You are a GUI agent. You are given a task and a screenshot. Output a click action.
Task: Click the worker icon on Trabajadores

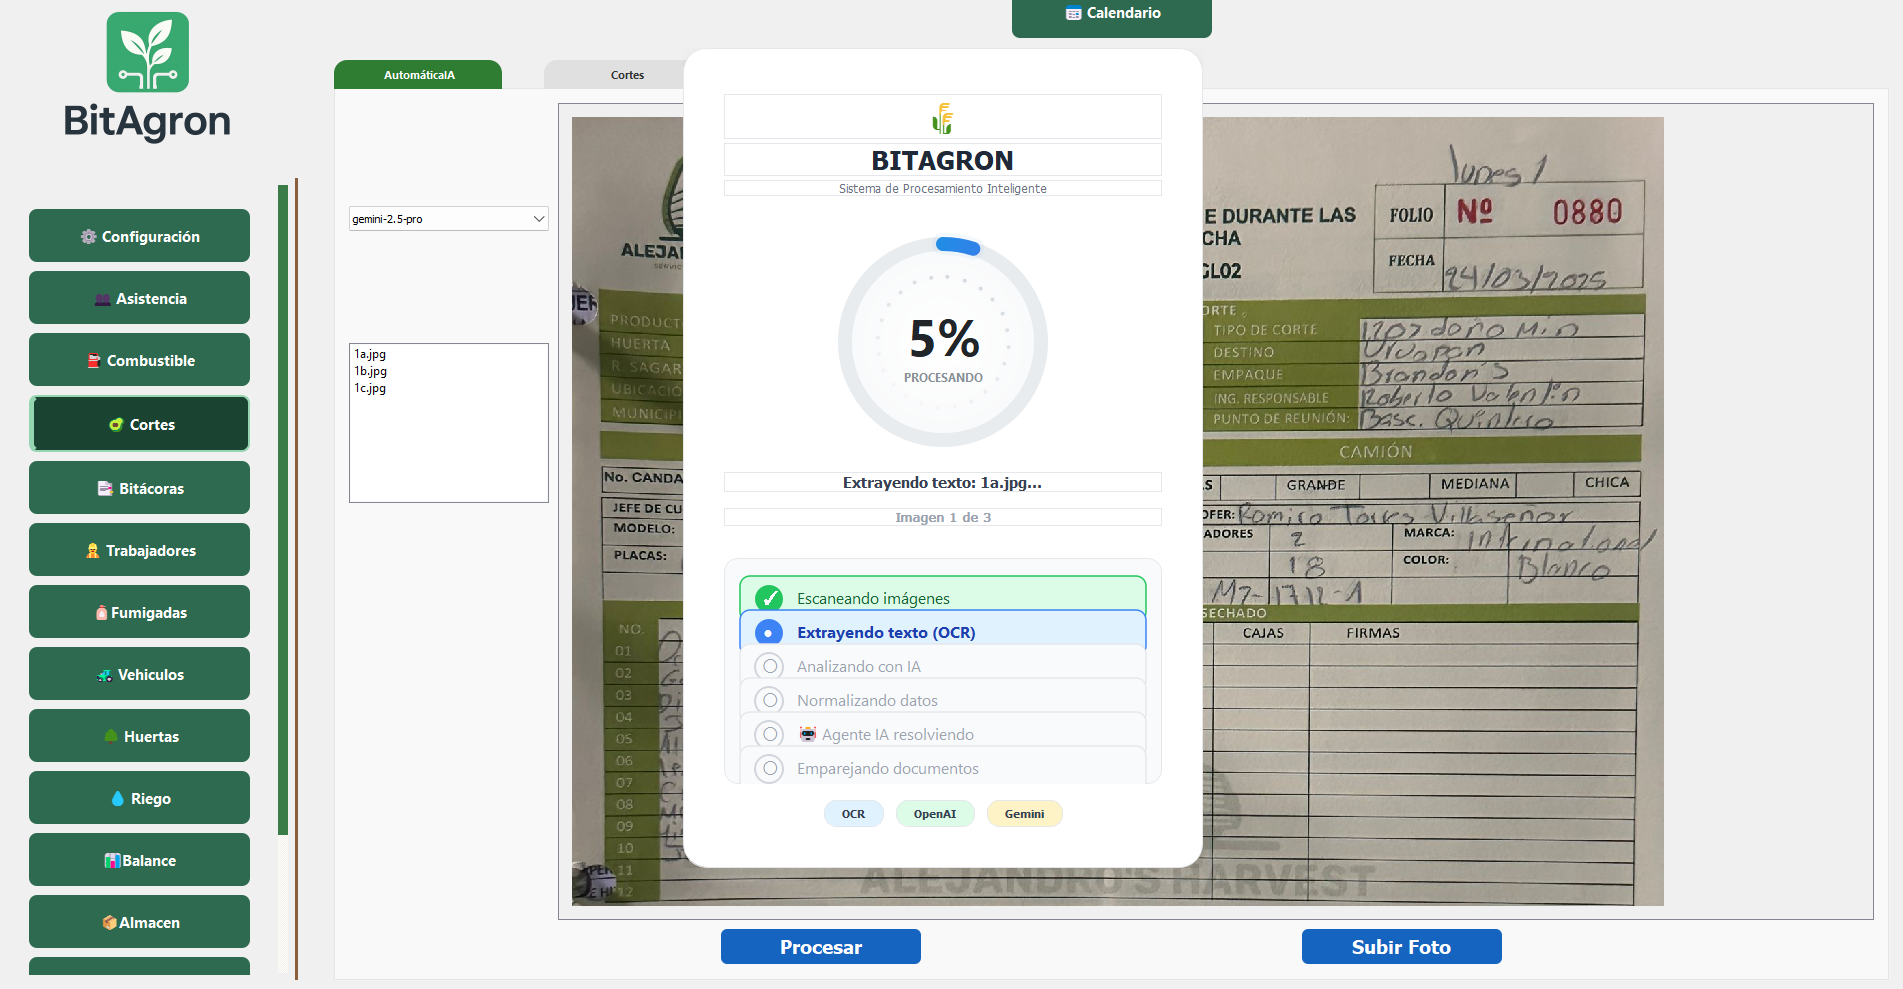[x=93, y=551]
